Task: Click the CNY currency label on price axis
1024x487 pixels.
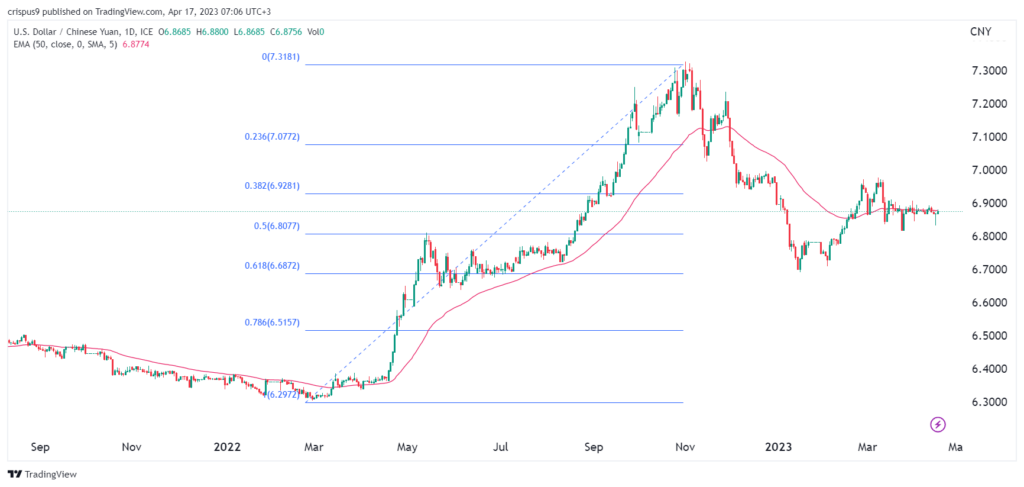Action: 979,31
